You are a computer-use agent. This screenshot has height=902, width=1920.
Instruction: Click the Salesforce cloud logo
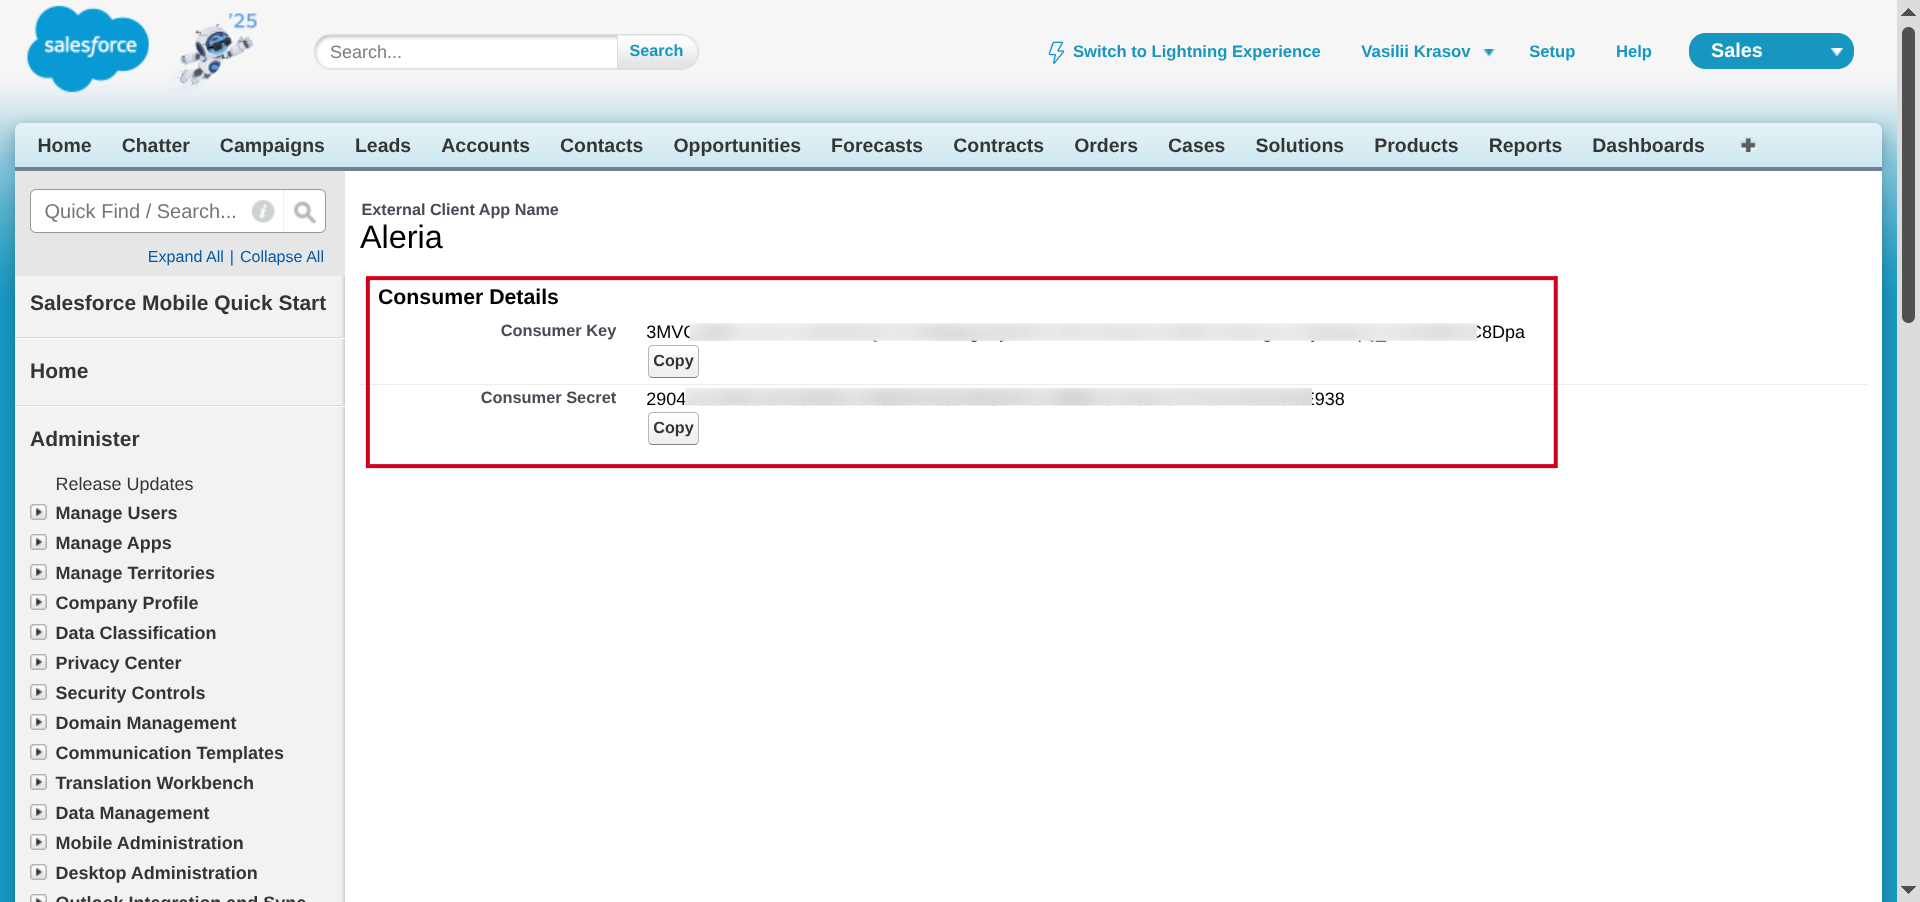(x=88, y=48)
